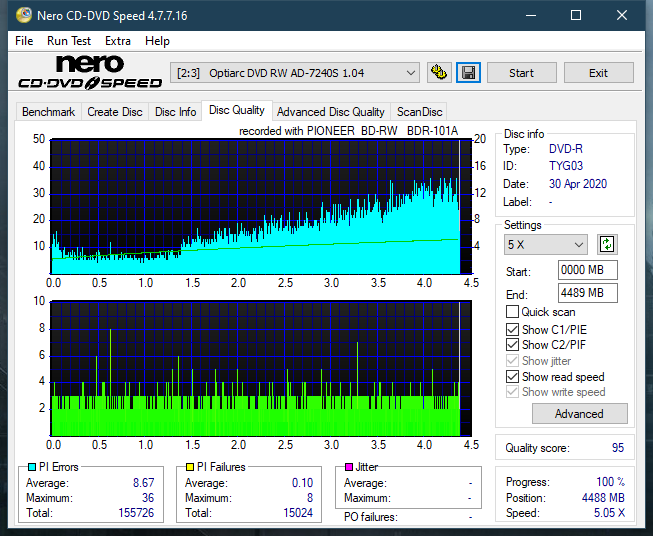Click the progress value 100 %
The height and width of the screenshot is (536, 653).
pyautogui.click(x=611, y=482)
